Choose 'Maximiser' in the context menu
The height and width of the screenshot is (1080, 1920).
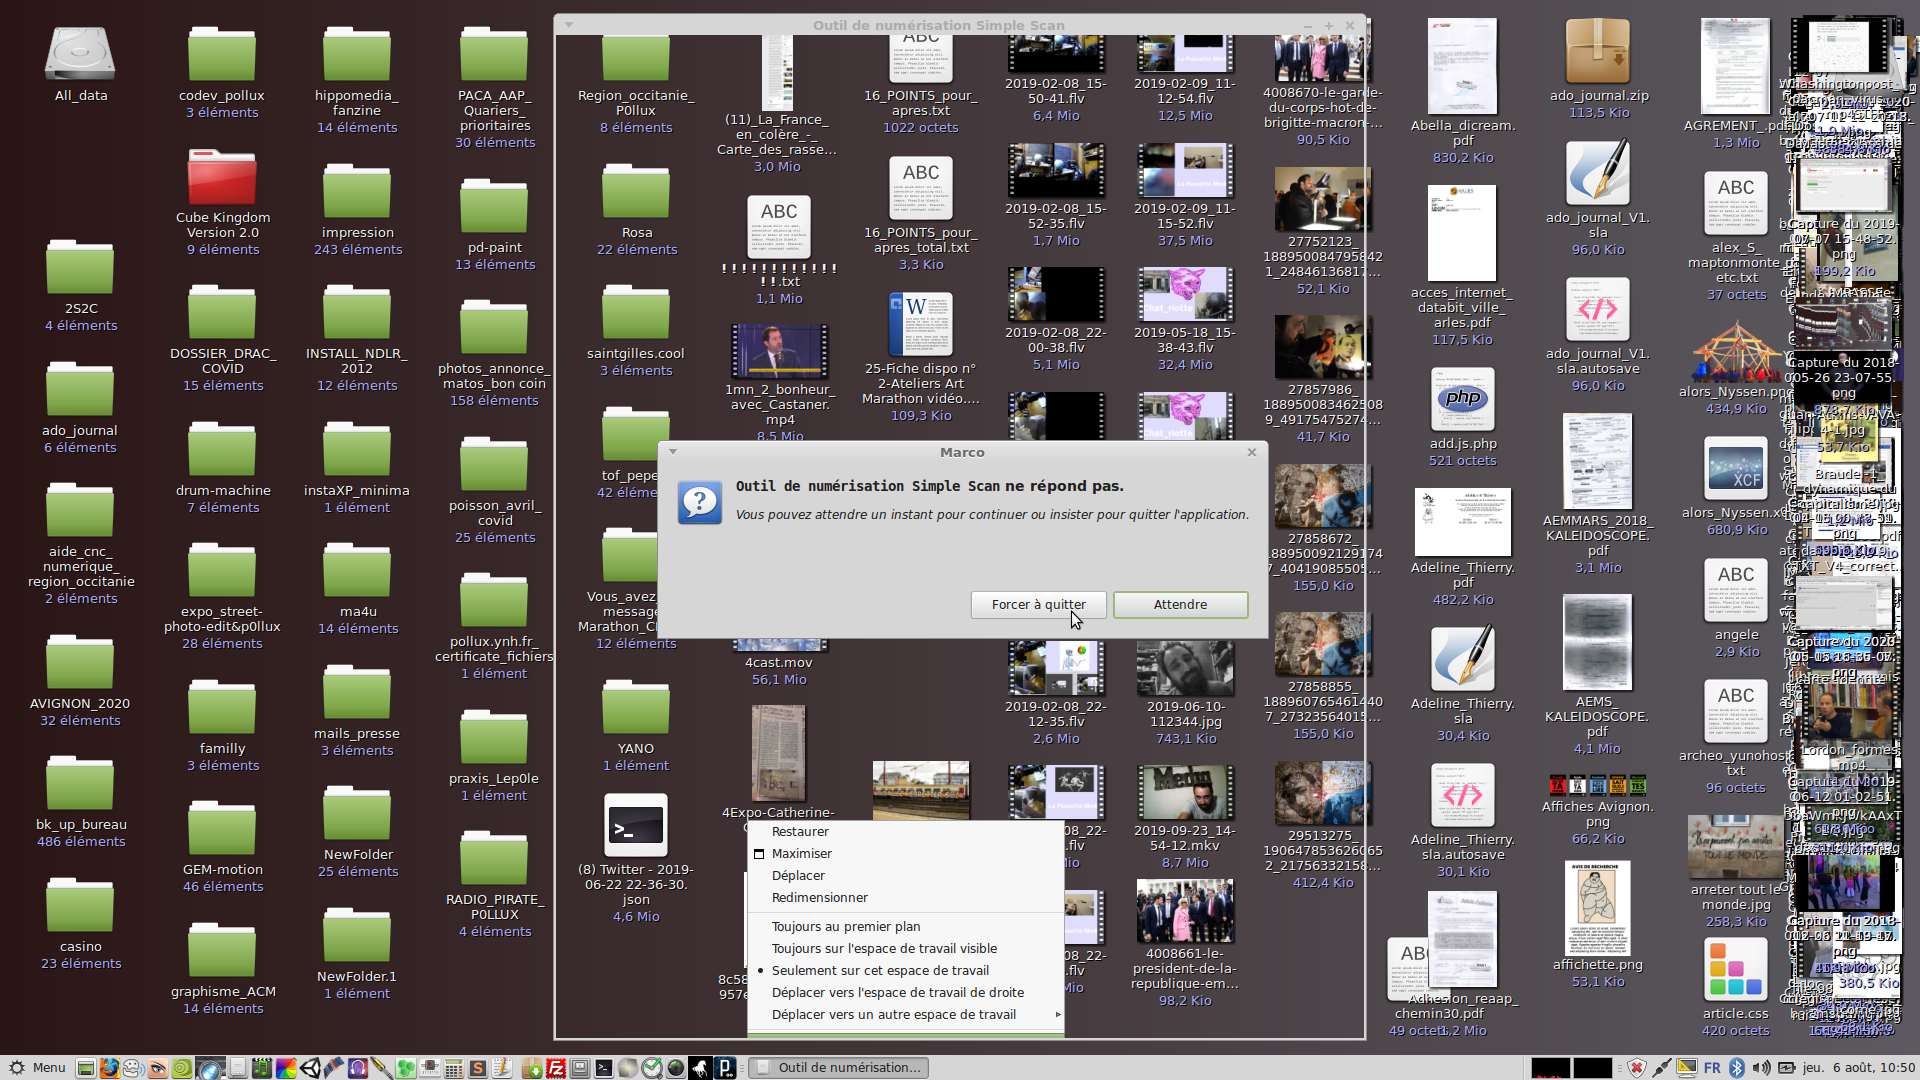coord(801,853)
